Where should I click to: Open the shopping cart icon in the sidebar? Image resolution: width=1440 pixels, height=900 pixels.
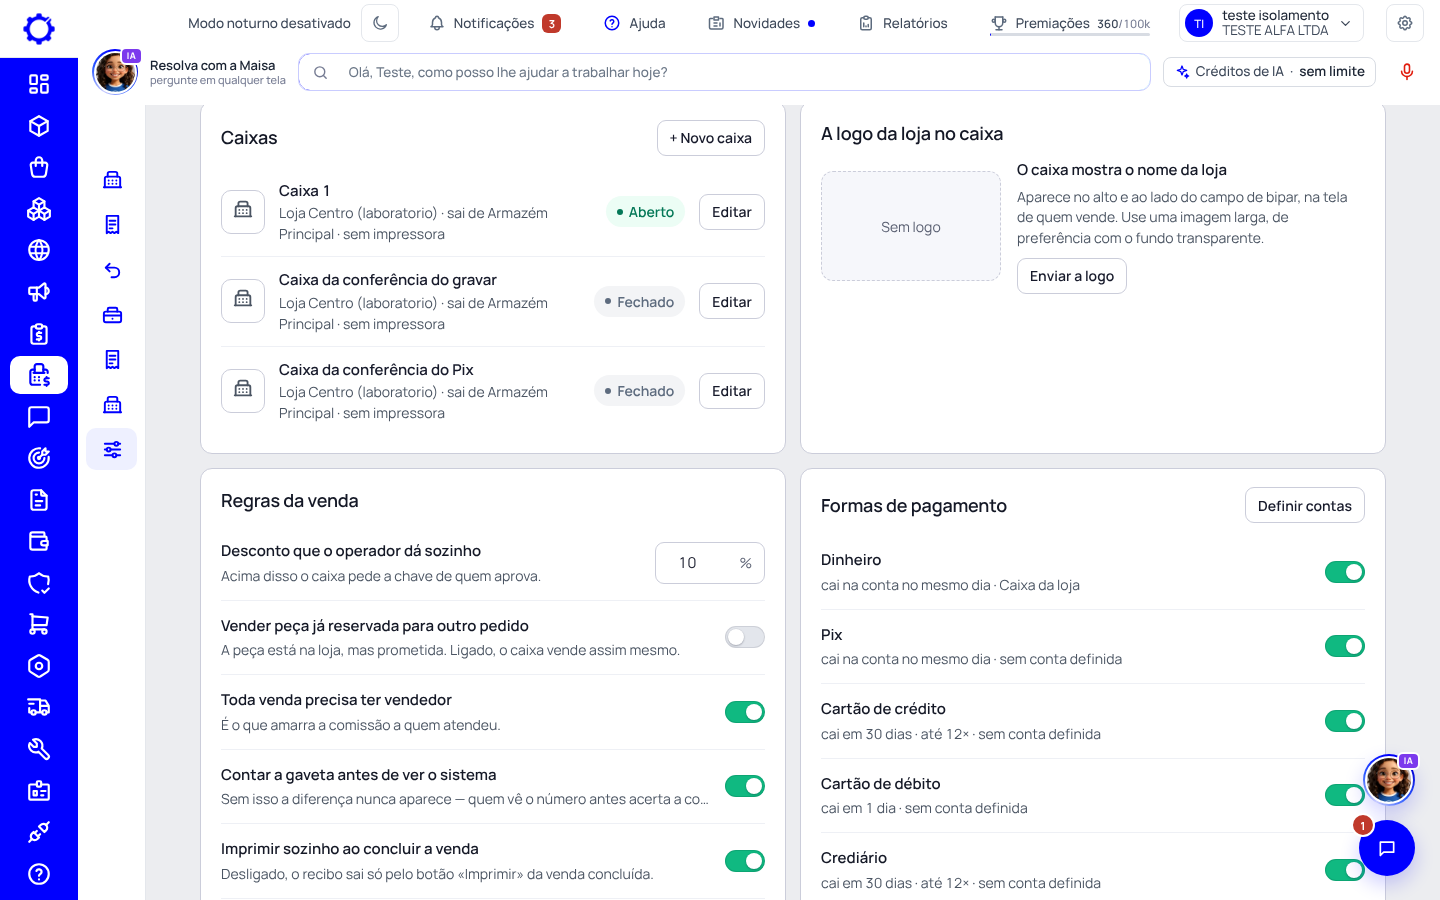click(39, 624)
